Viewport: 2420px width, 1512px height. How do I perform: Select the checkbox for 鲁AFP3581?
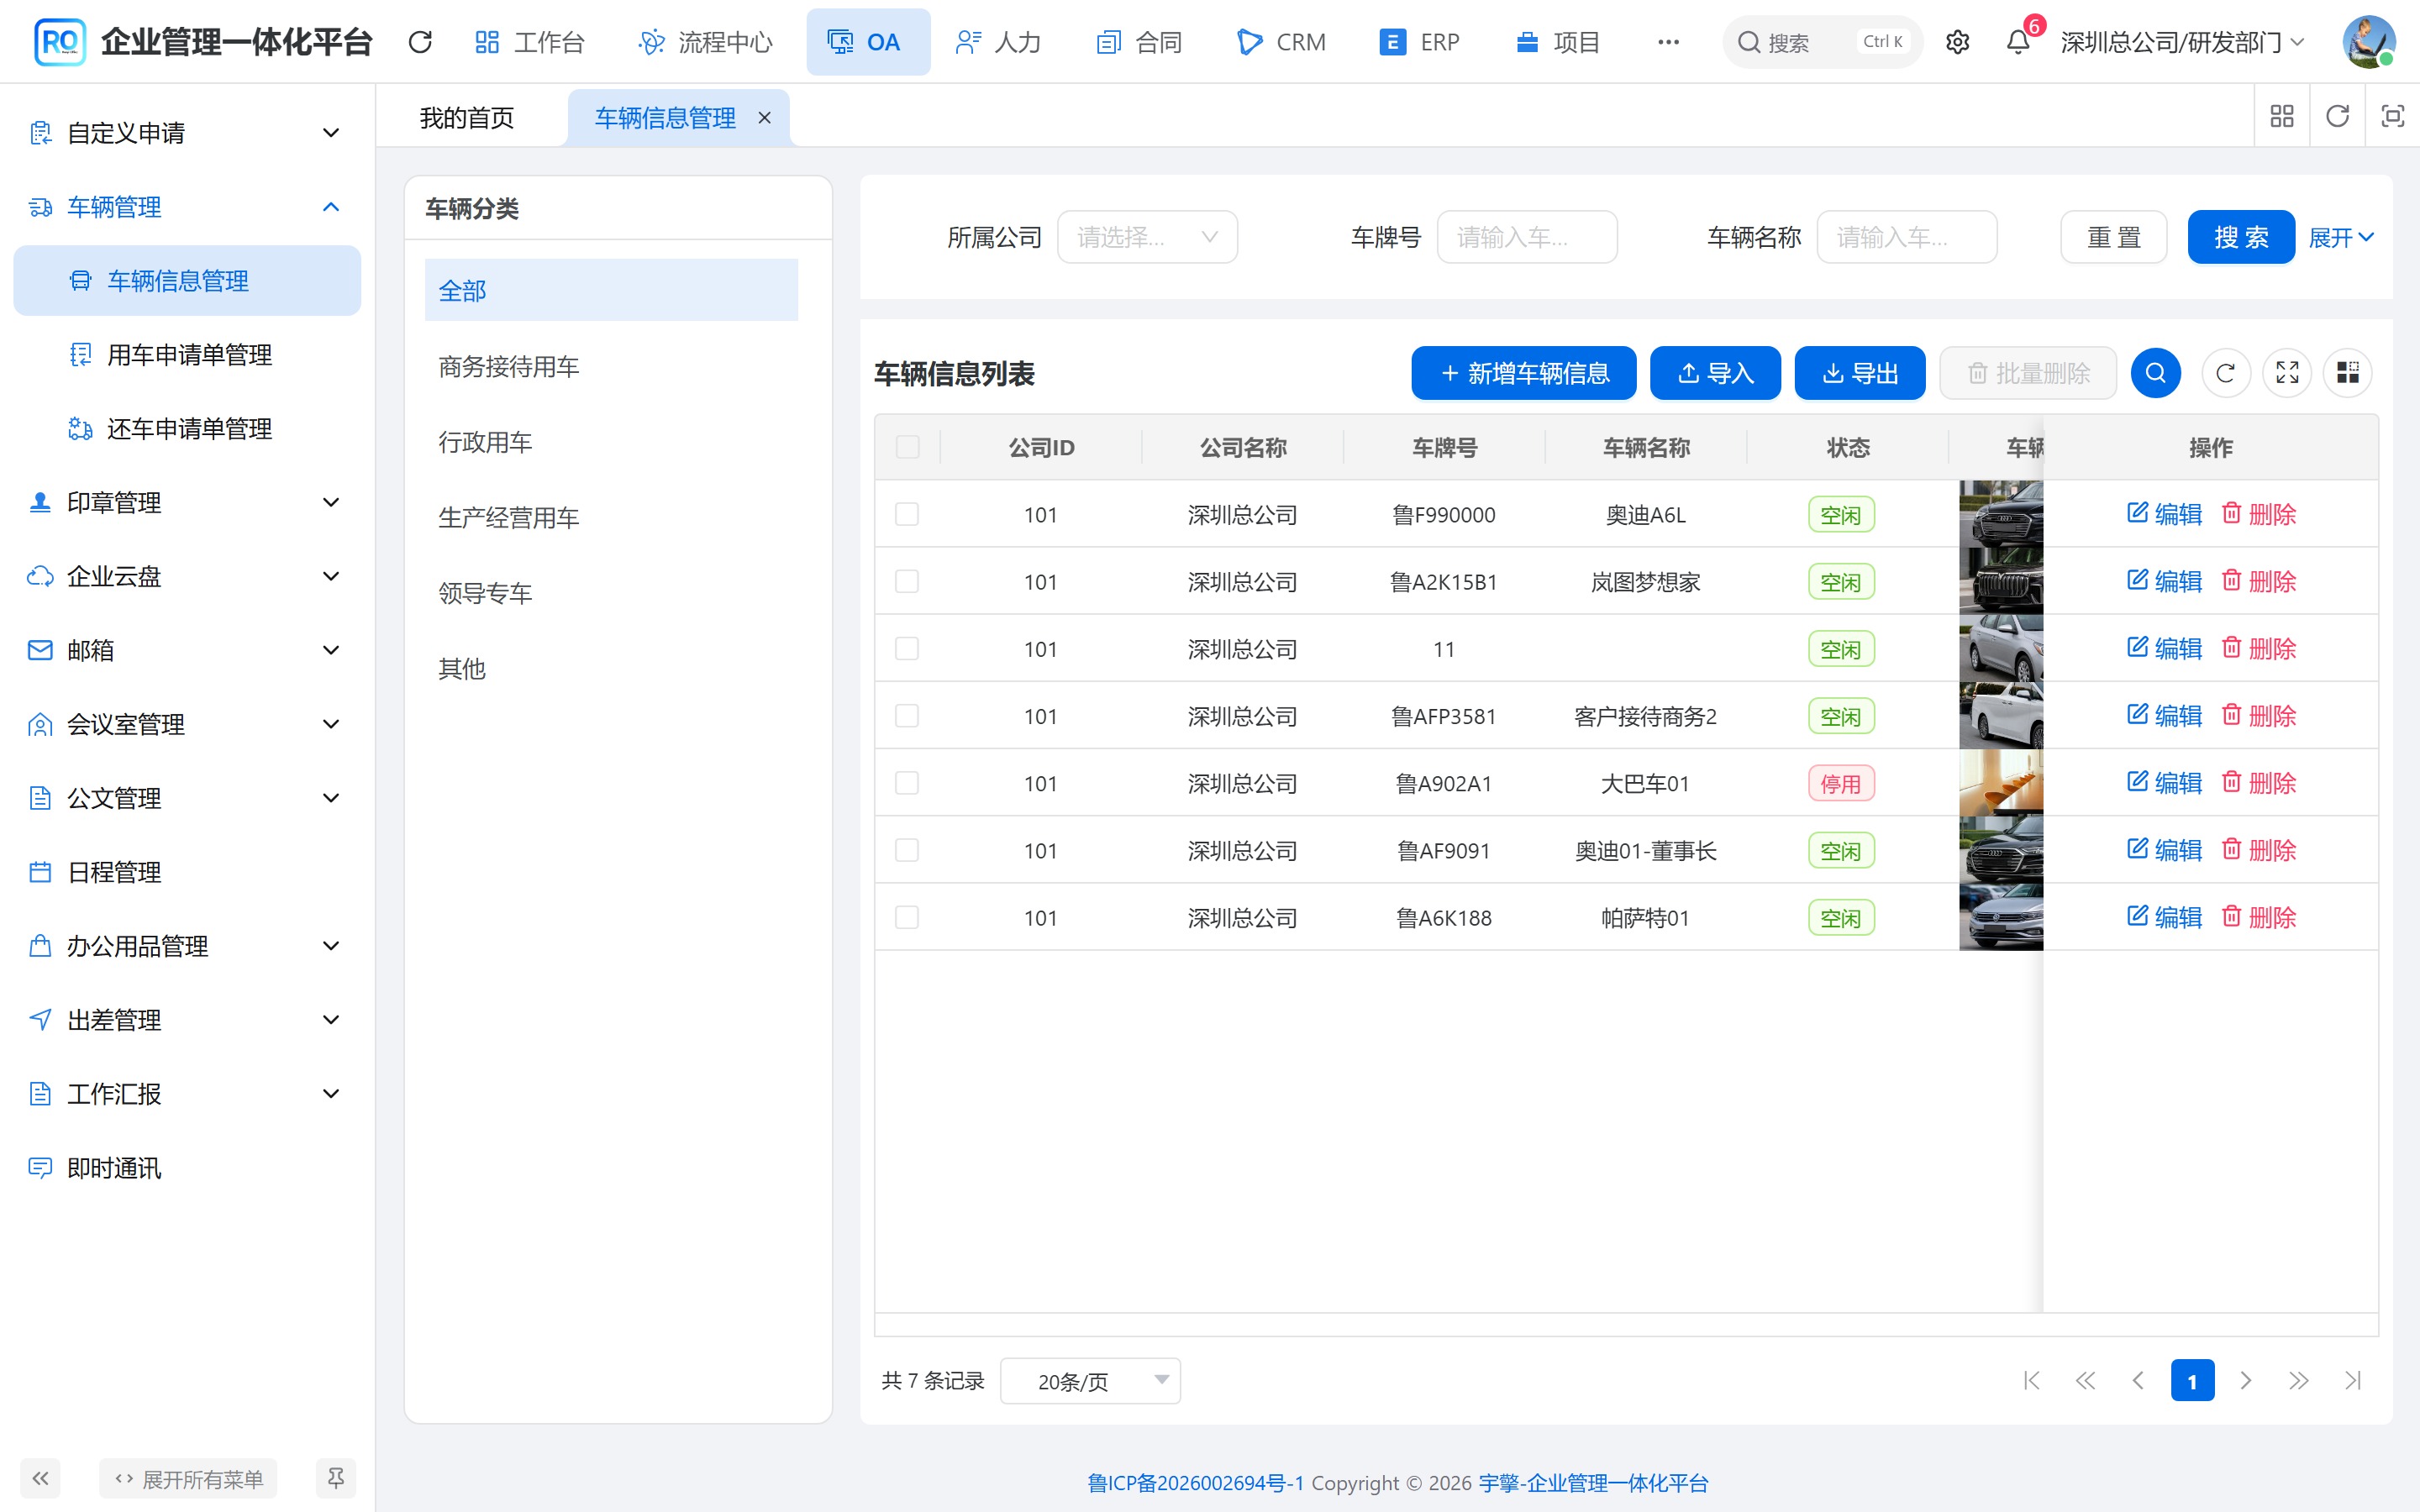click(907, 716)
